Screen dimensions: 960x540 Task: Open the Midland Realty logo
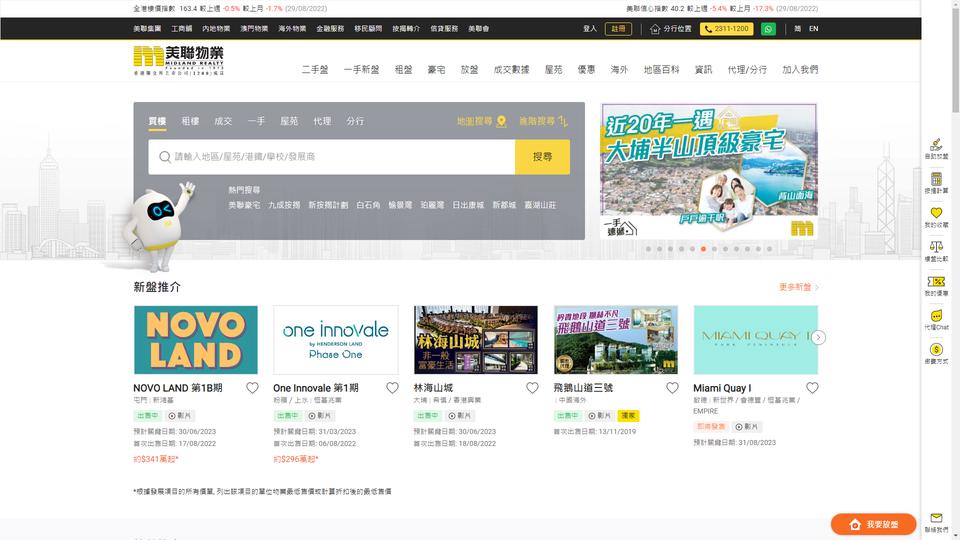179,60
